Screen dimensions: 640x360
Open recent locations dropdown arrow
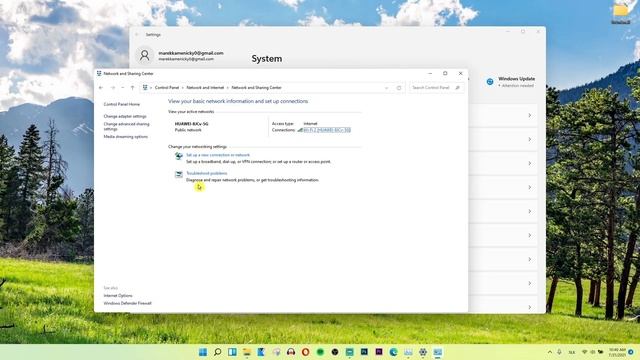pos(122,87)
